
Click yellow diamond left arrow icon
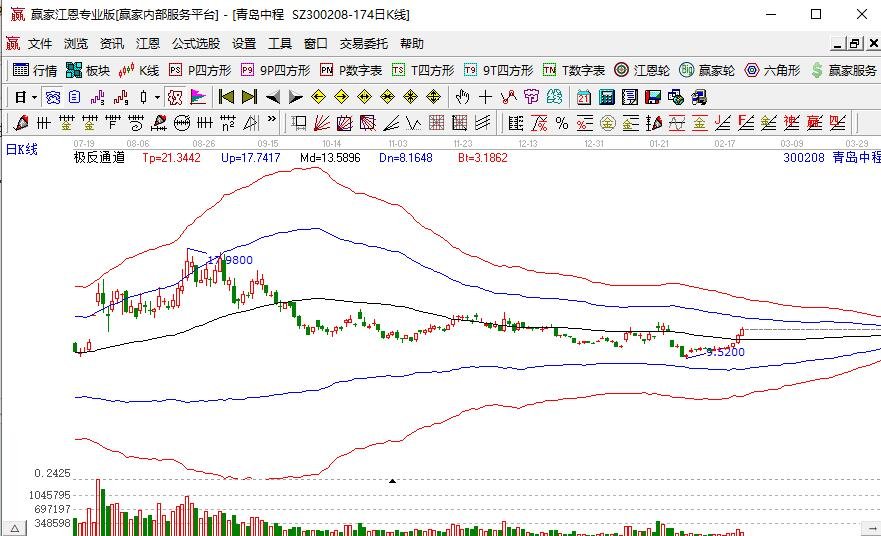tap(319, 97)
